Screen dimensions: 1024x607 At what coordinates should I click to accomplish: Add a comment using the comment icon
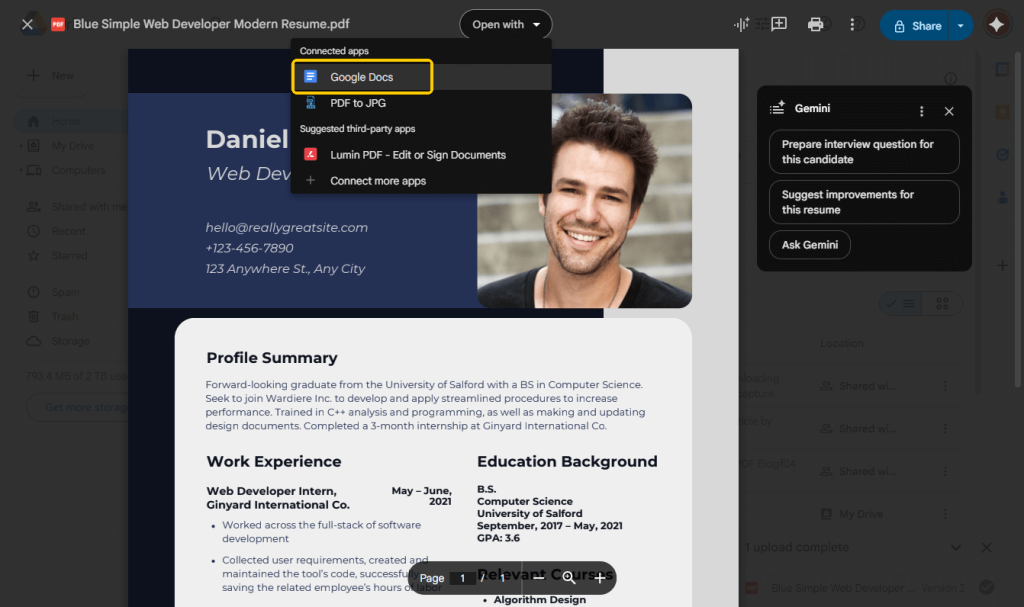[x=779, y=25]
